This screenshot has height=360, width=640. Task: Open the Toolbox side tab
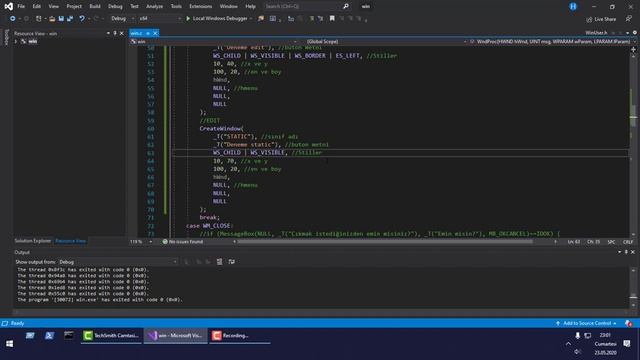[x=6, y=38]
